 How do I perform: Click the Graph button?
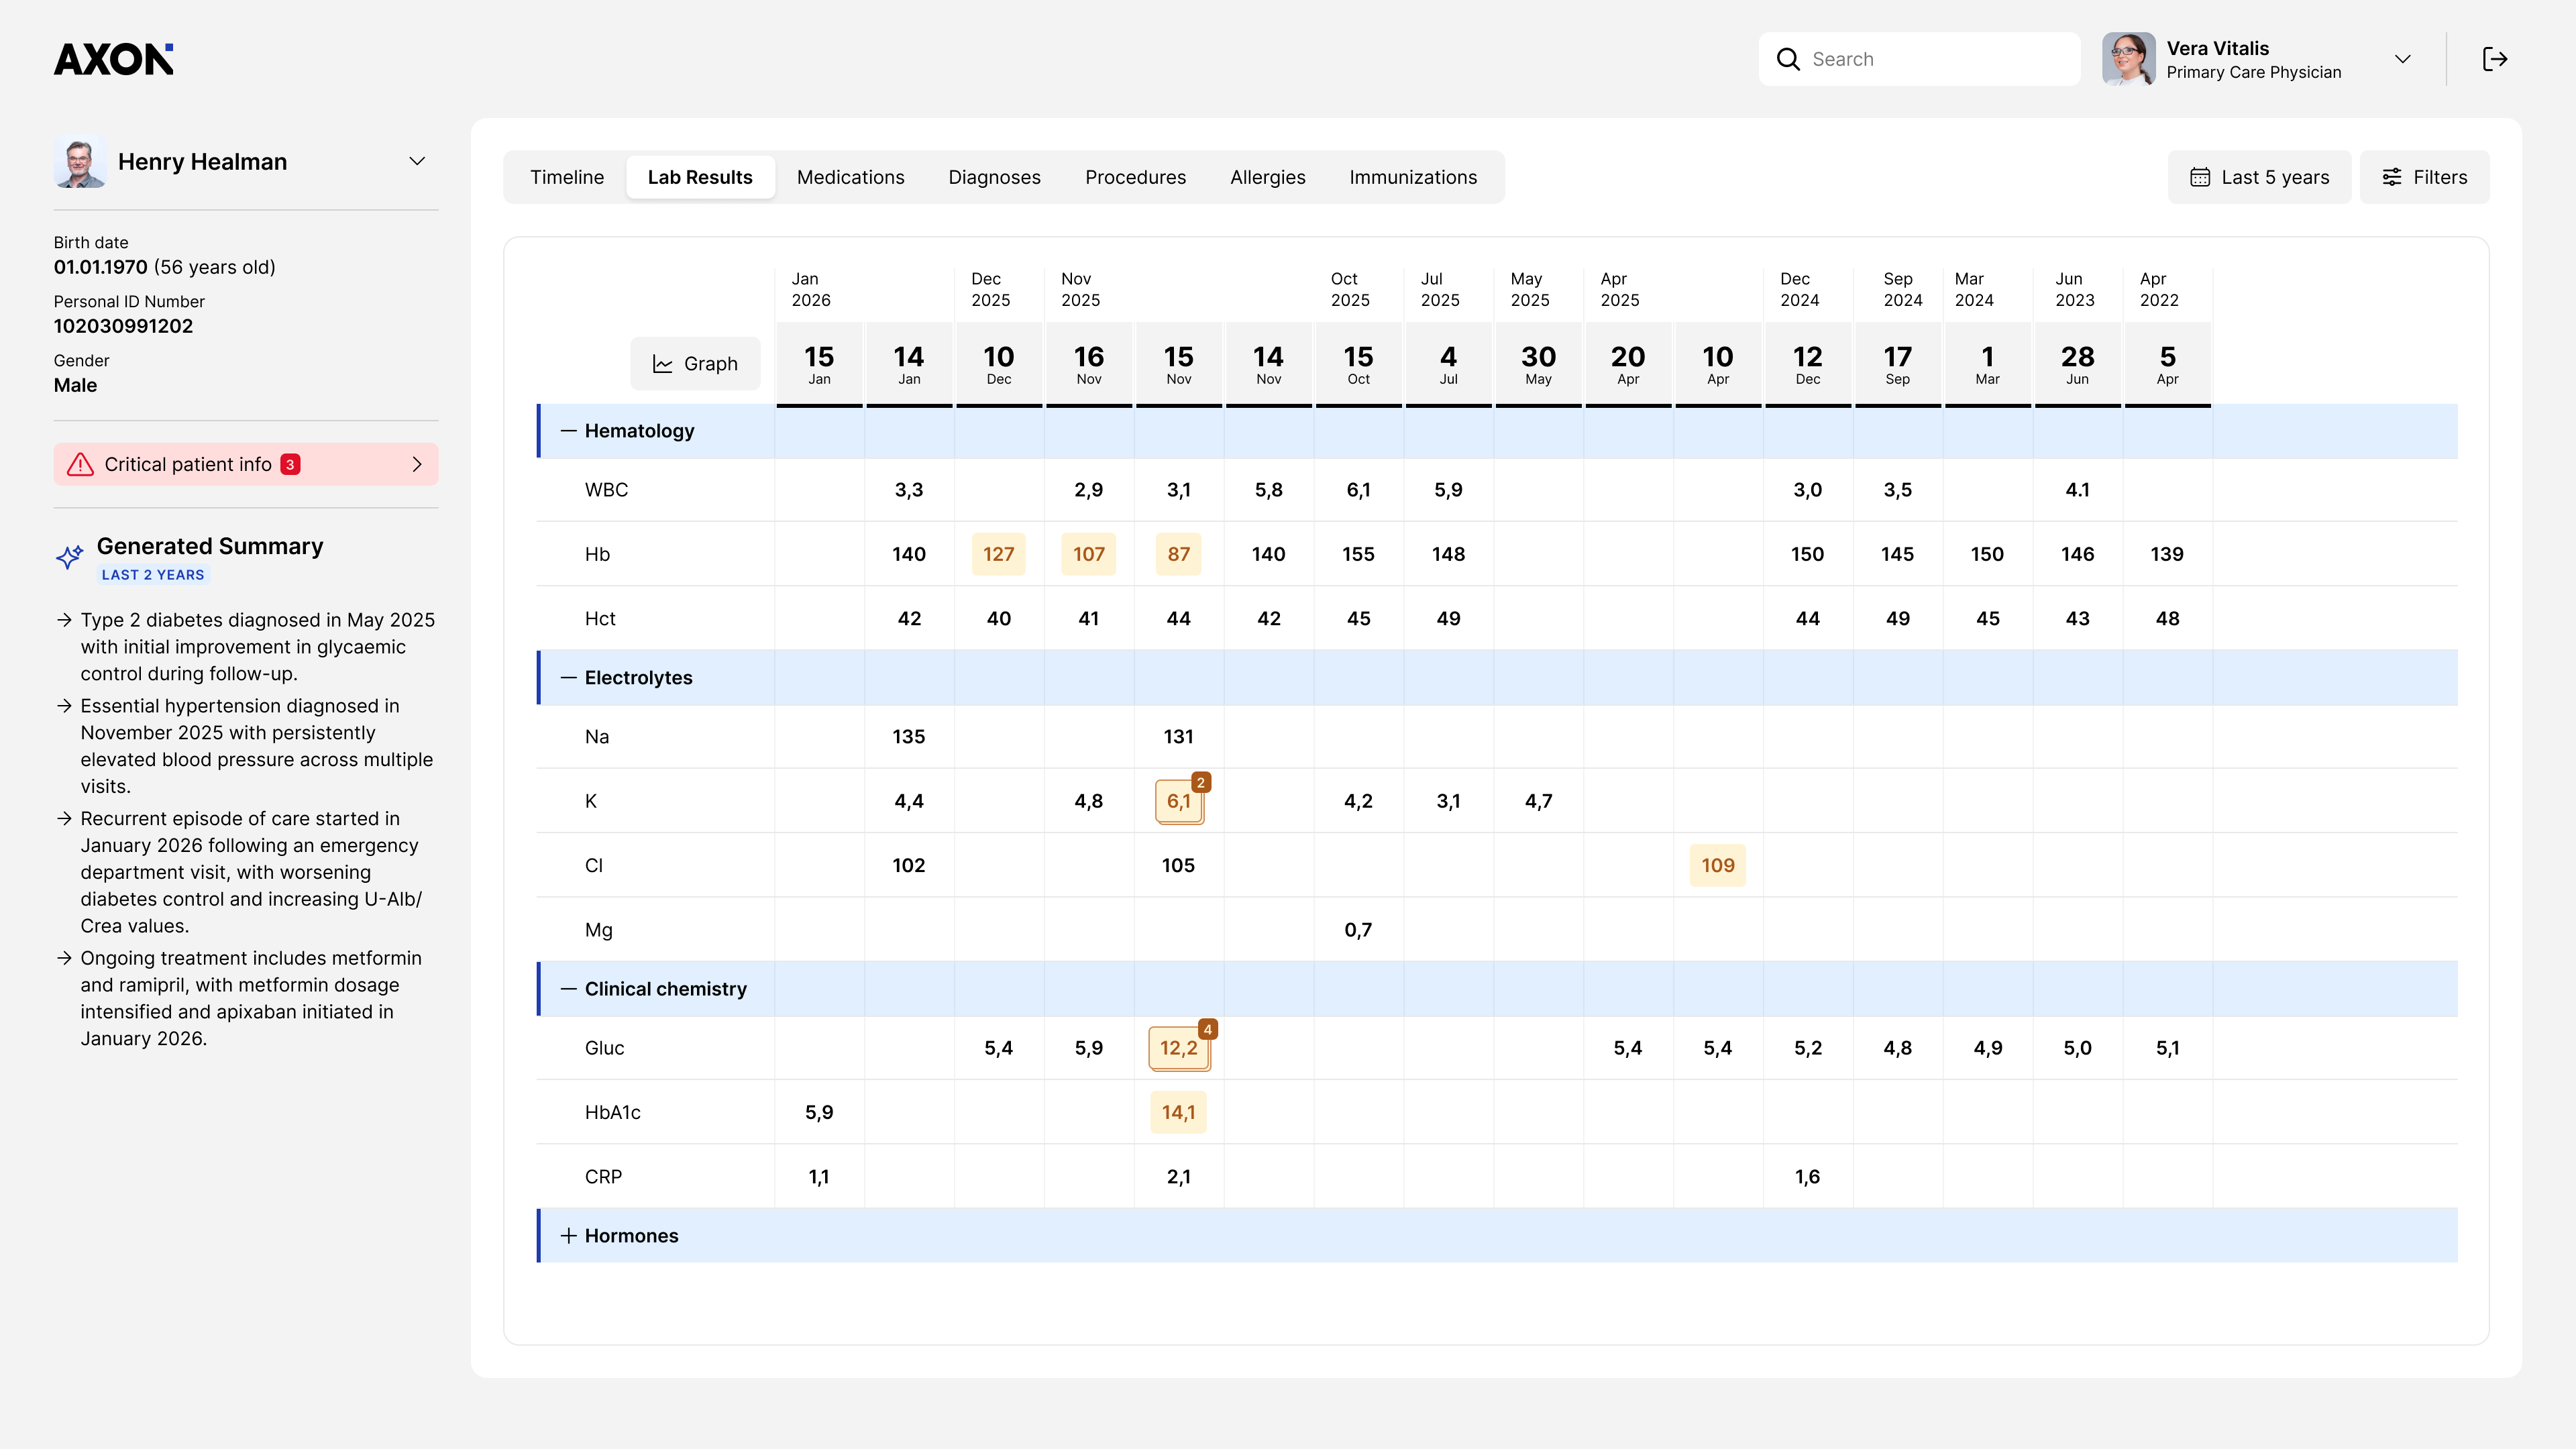[x=695, y=364]
